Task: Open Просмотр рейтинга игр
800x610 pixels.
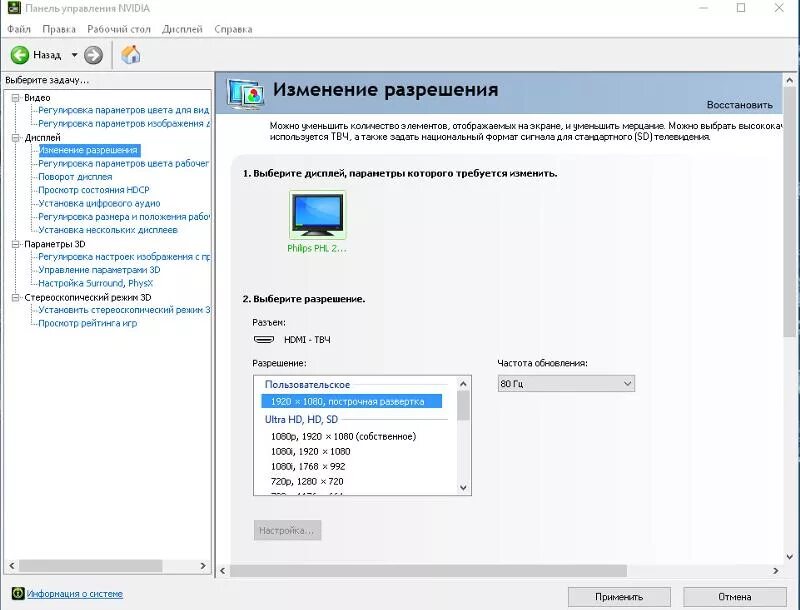Action: pyautogui.click(x=87, y=323)
